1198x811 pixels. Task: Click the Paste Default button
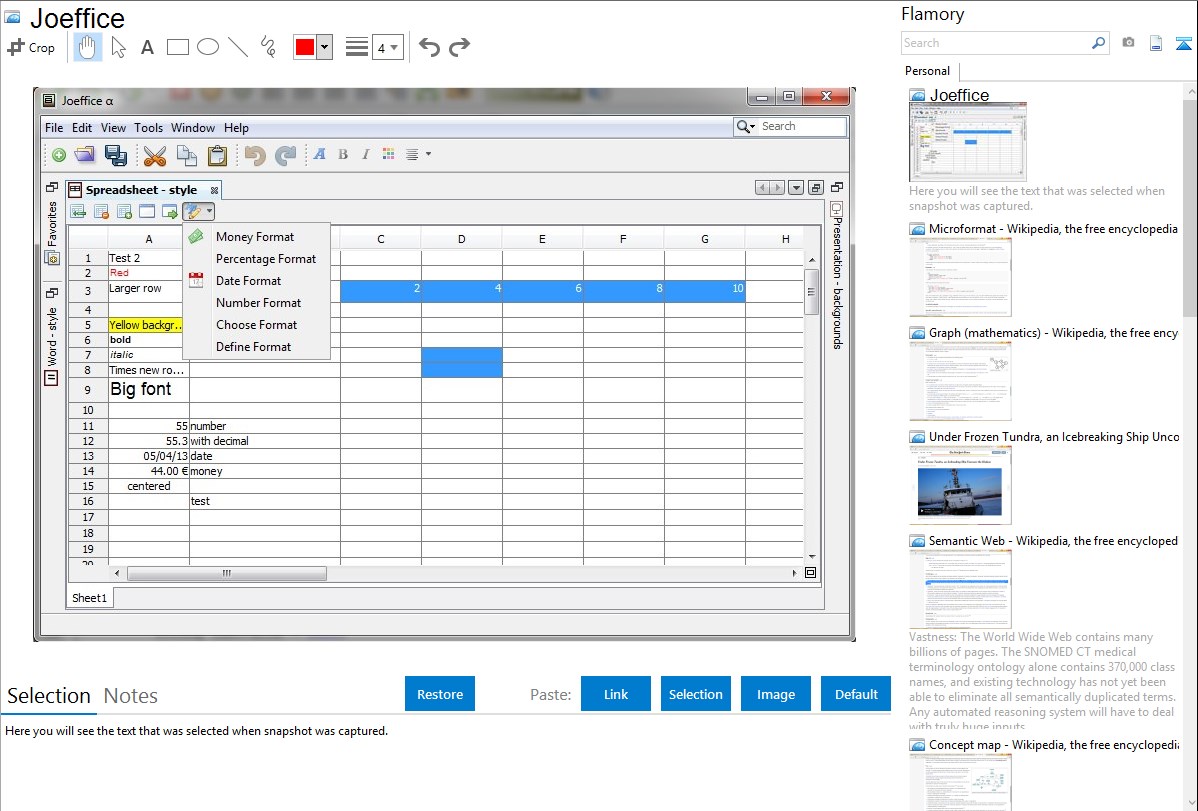point(856,694)
